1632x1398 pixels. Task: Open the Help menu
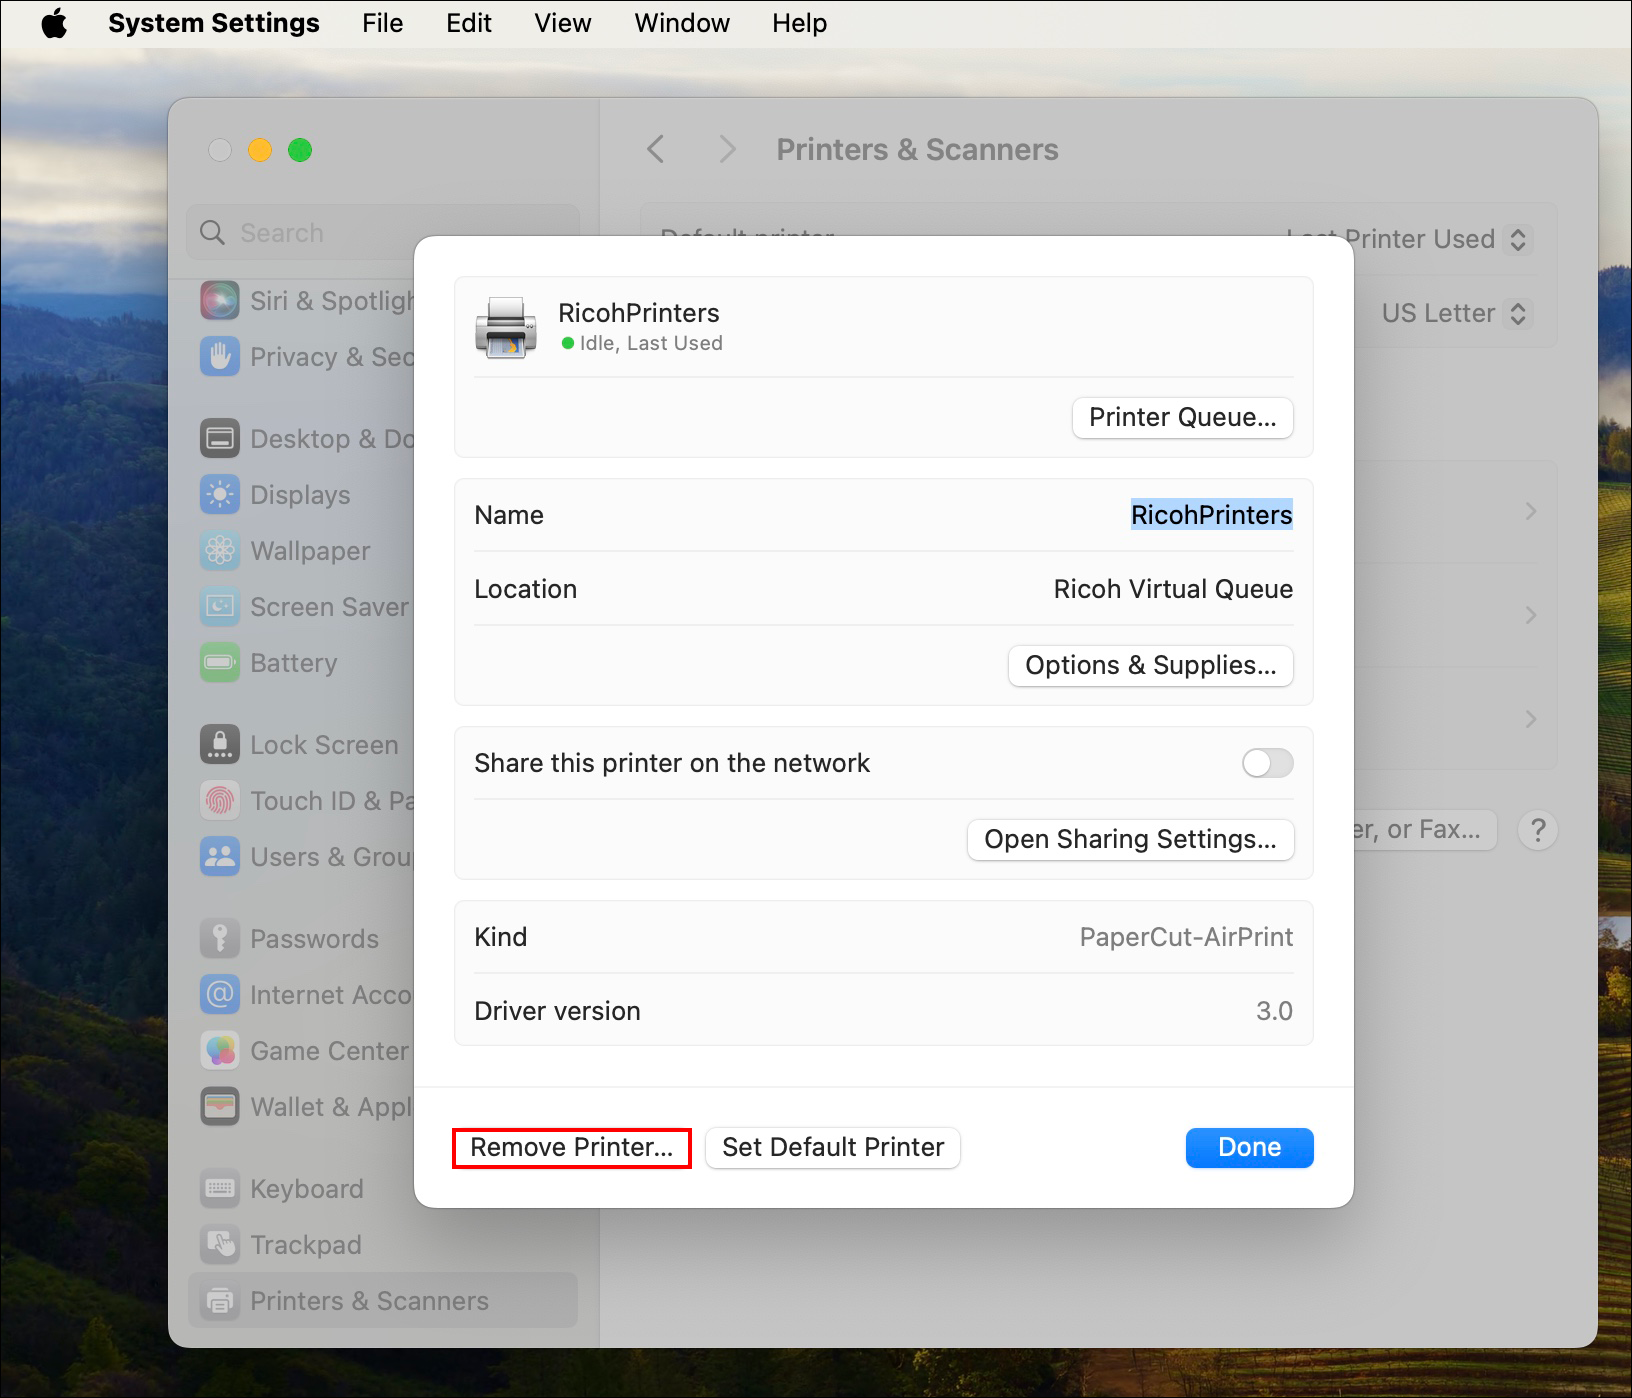point(799,23)
